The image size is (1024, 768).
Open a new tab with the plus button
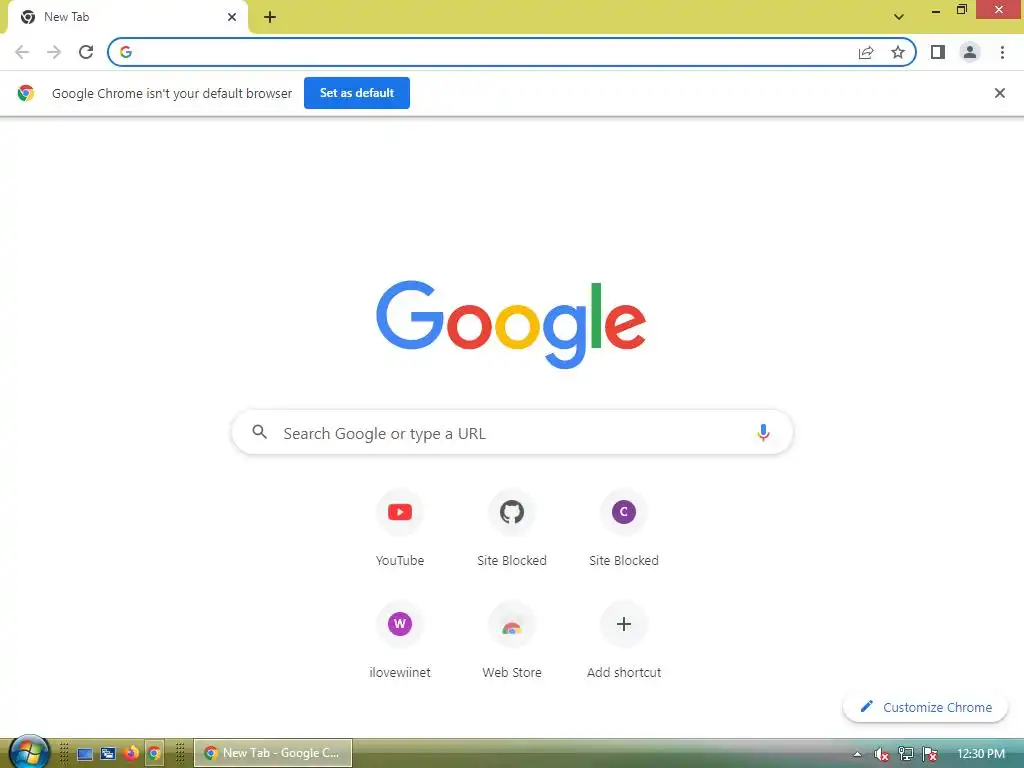[x=270, y=17]
